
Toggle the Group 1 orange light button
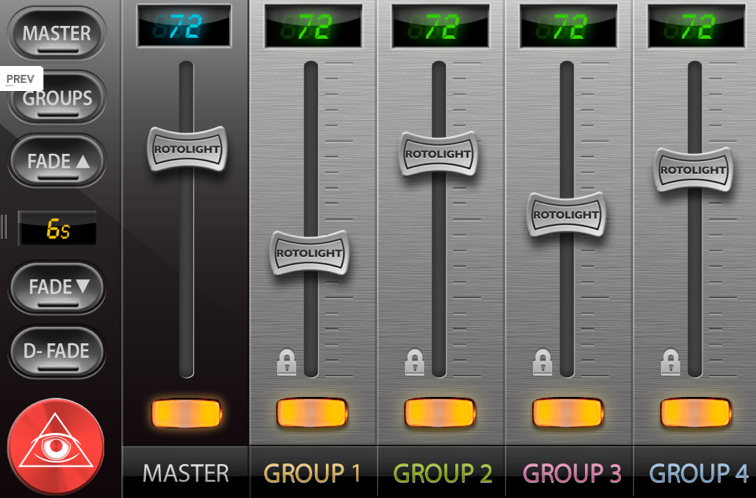point(312,413)
